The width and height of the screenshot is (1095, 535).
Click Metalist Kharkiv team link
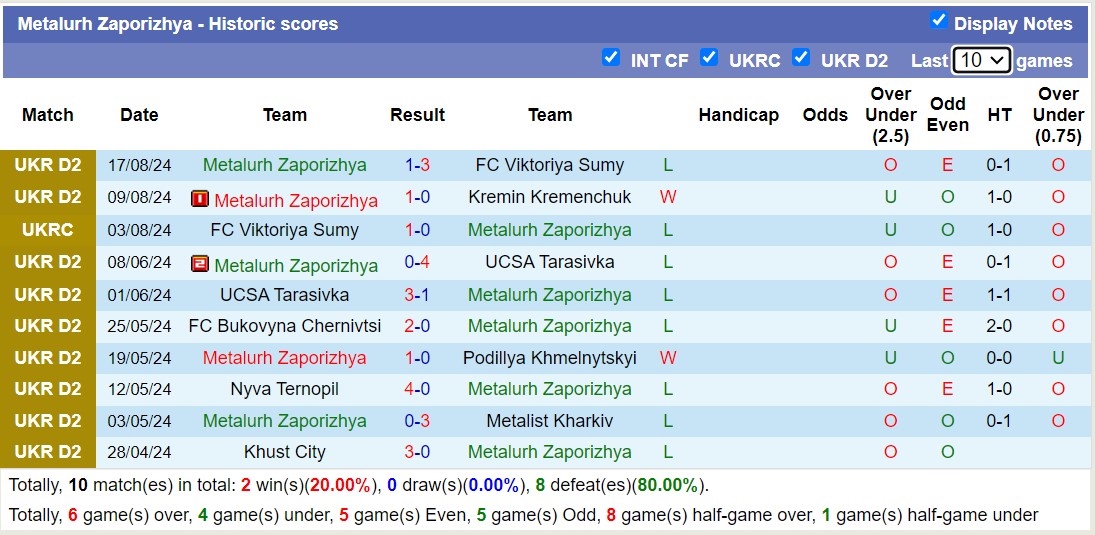click(550, 421)
